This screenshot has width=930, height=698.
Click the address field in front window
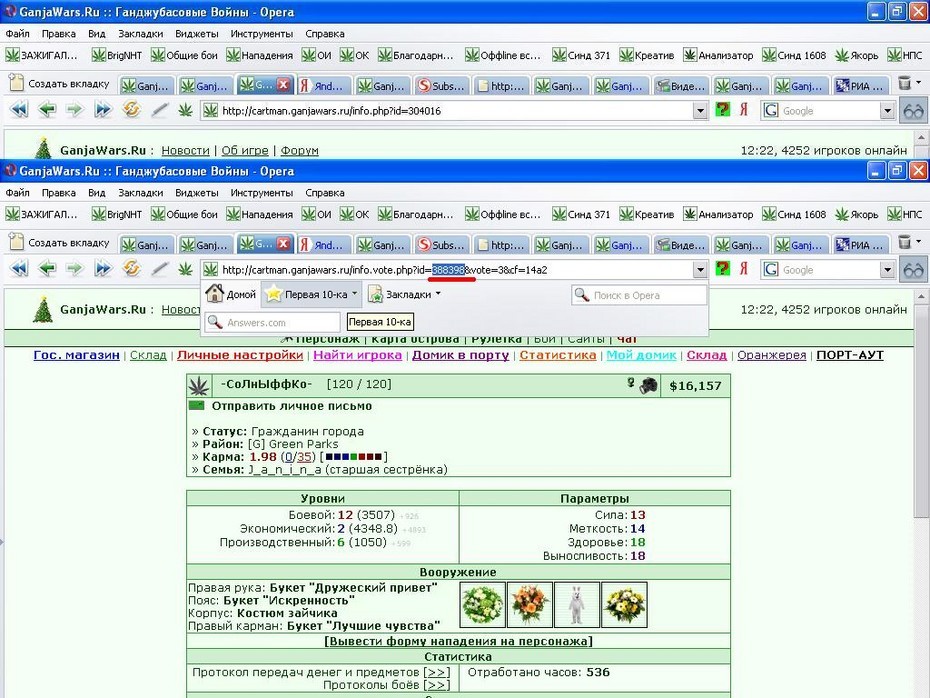point(454,270)
